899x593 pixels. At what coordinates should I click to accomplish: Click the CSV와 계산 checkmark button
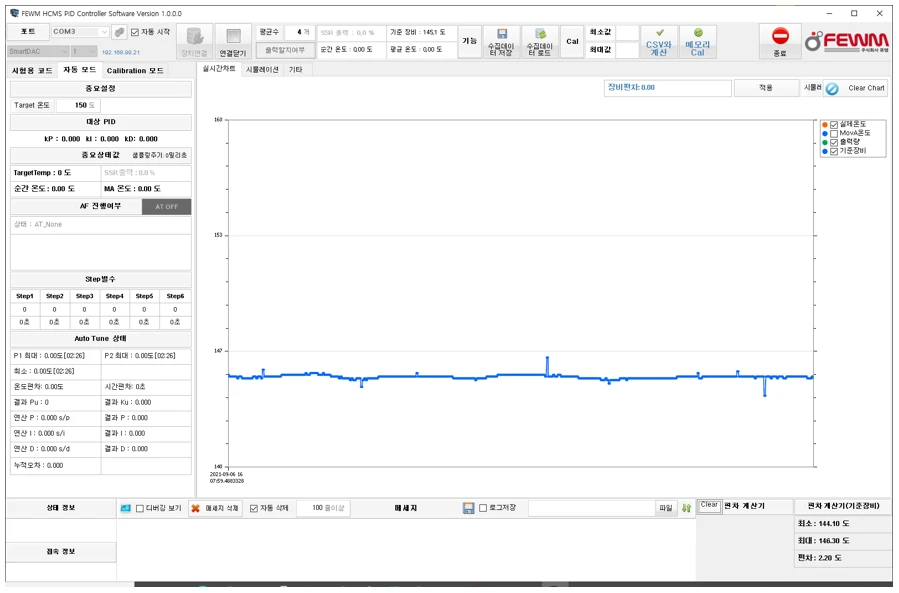(659, 41)
